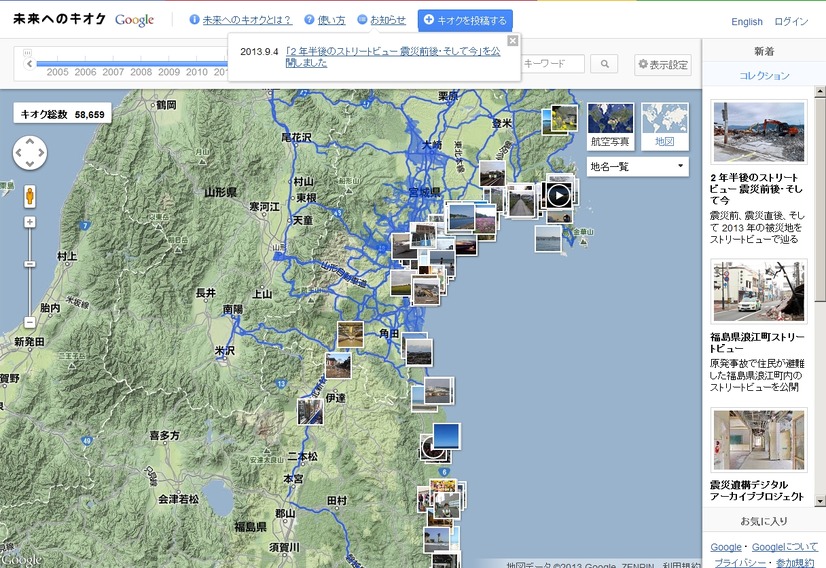Open the お気に入り favorites tab
Image resolution: width=826 pixels, height=568 pixels.
[x=764, y=521]
